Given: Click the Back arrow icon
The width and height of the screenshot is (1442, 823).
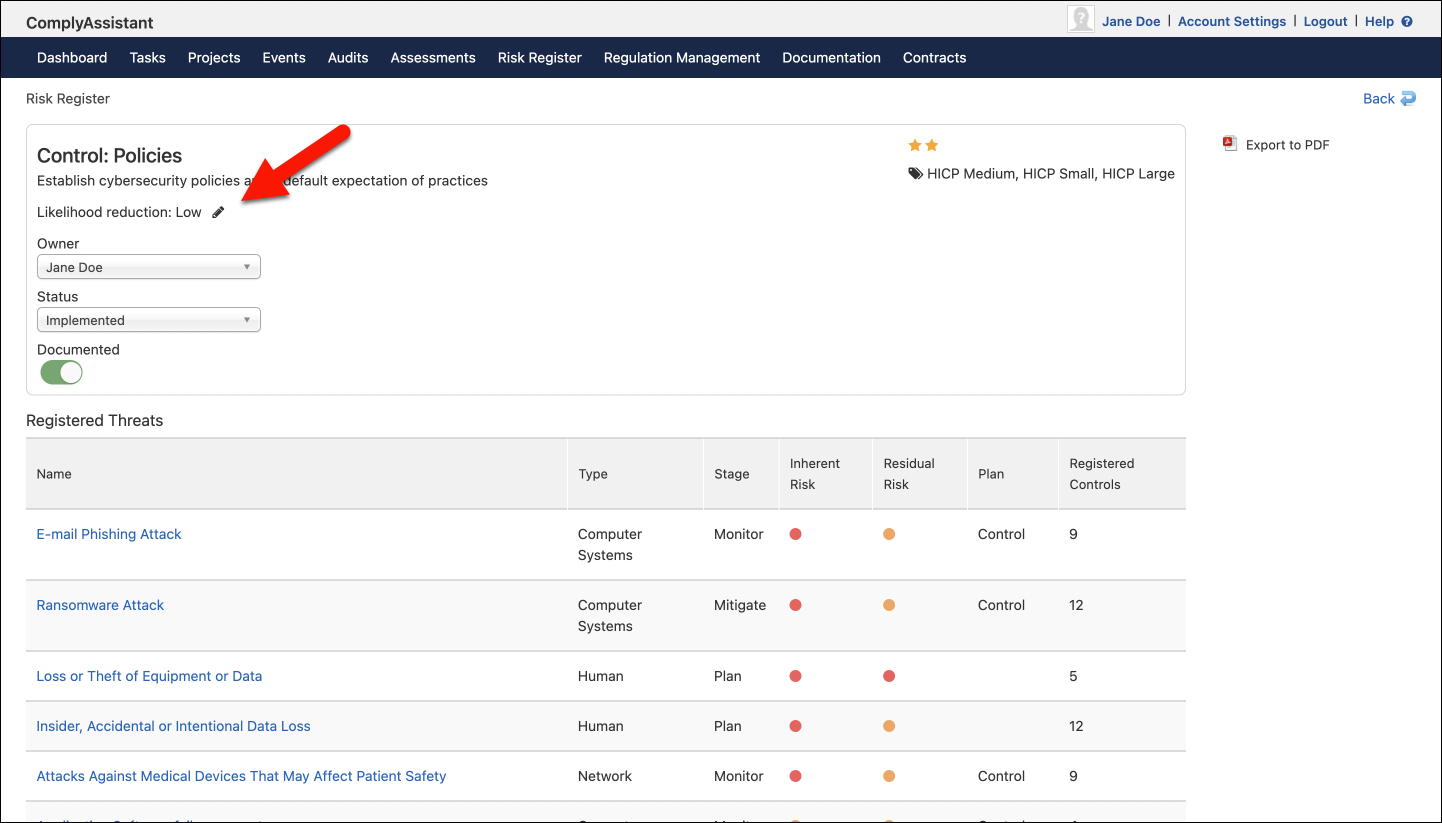Looking at the screenshot, I should coord(1408,98).
